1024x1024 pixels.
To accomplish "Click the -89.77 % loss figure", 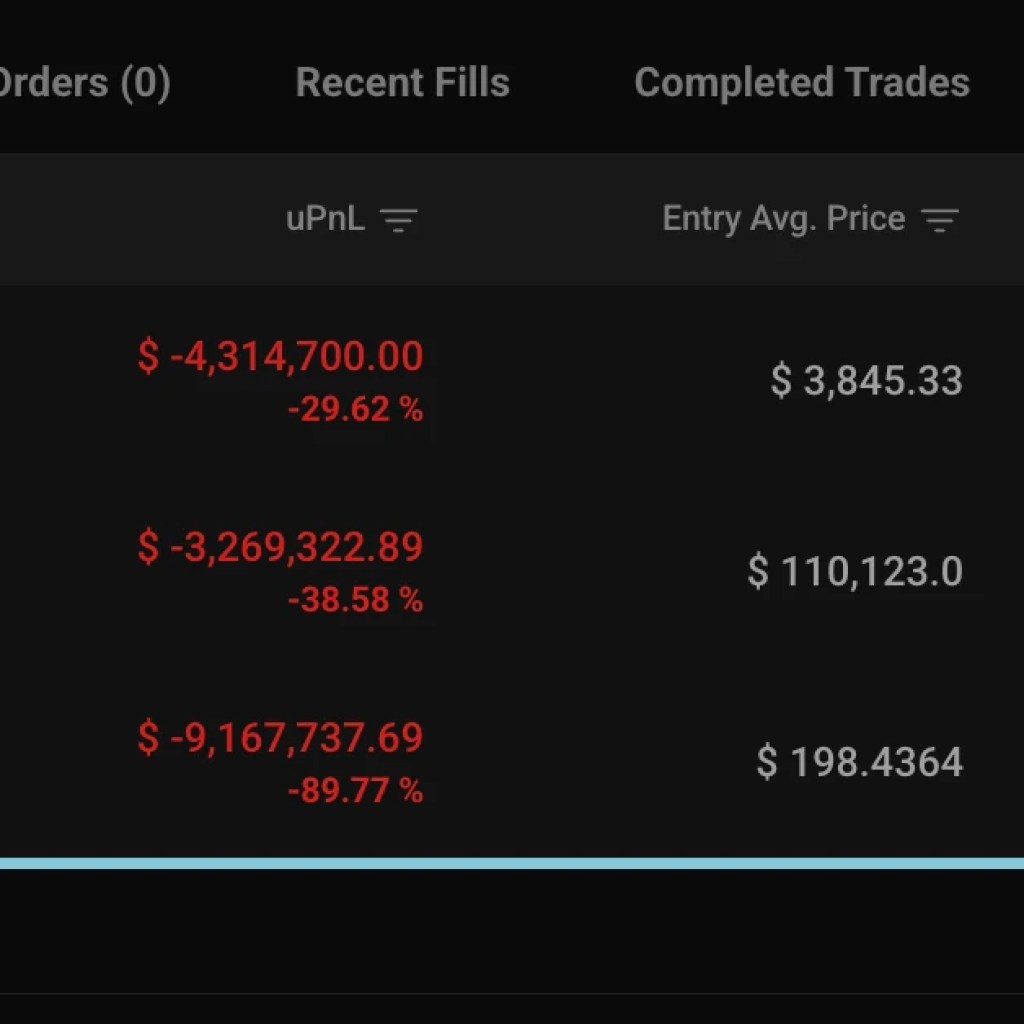I will (x=357, y=791).
